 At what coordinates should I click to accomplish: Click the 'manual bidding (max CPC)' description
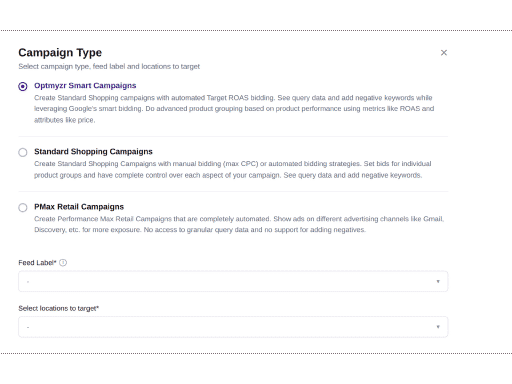coord(233,169)
